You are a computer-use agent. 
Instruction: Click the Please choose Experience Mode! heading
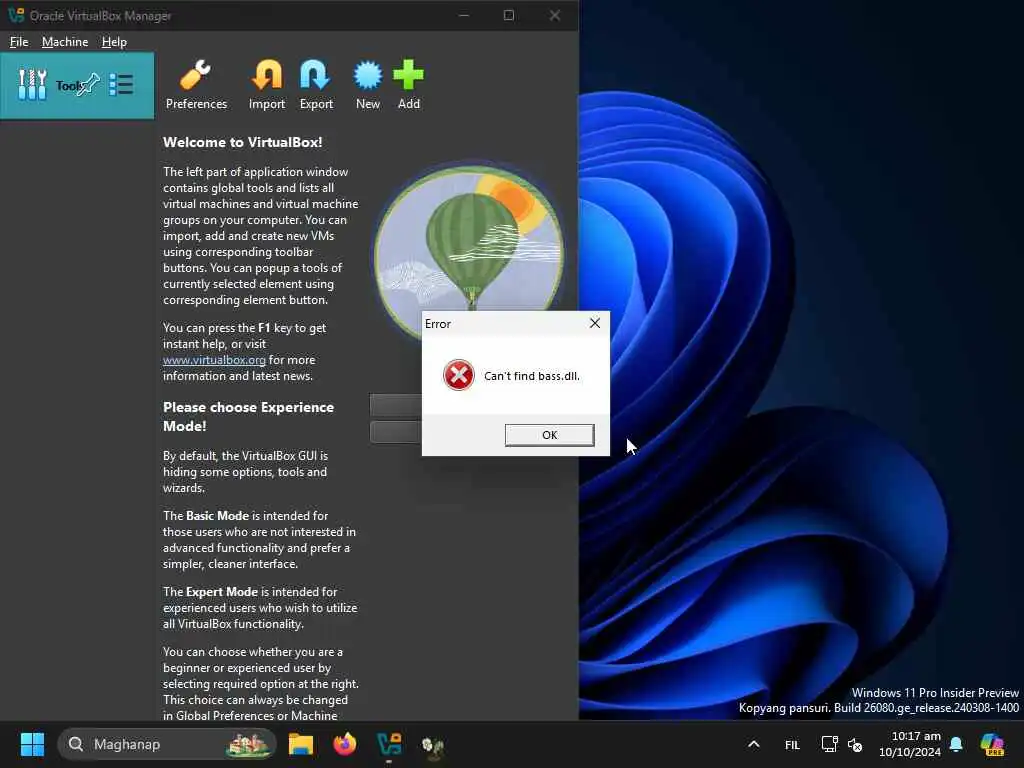[x=249, y=417]
